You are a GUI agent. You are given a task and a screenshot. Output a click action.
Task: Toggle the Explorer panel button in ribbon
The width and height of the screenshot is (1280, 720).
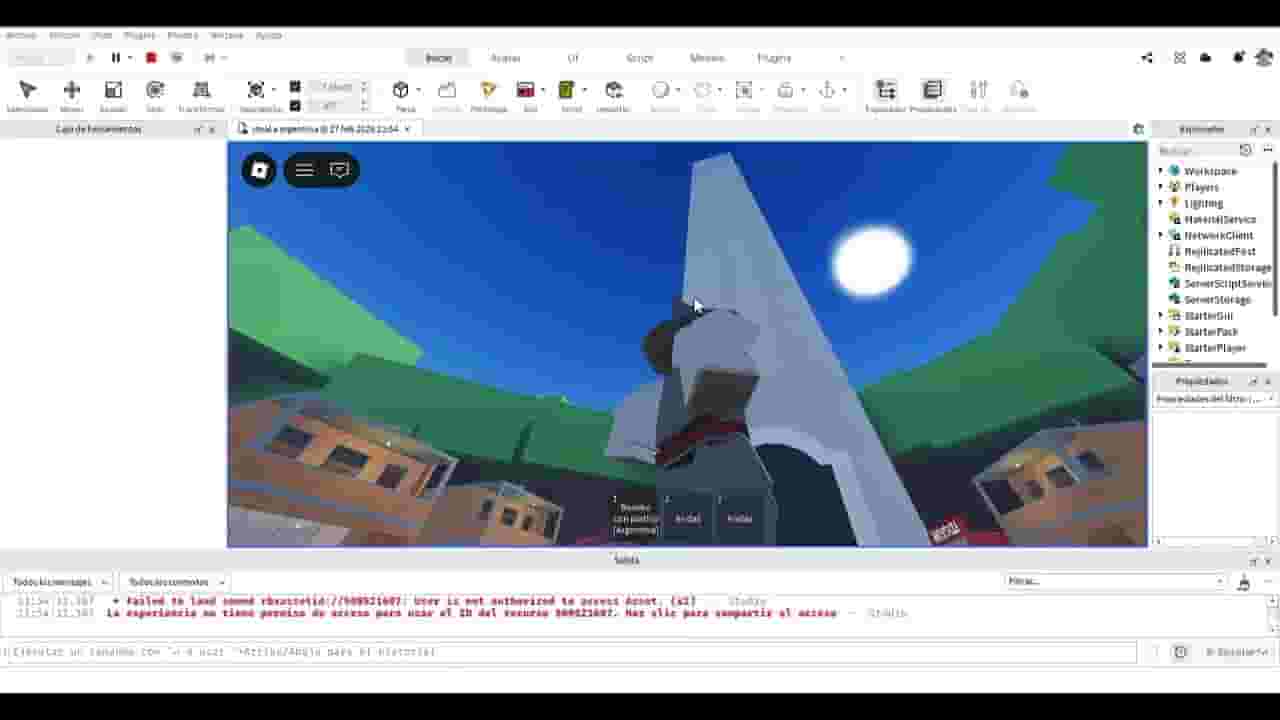[886, 90]
